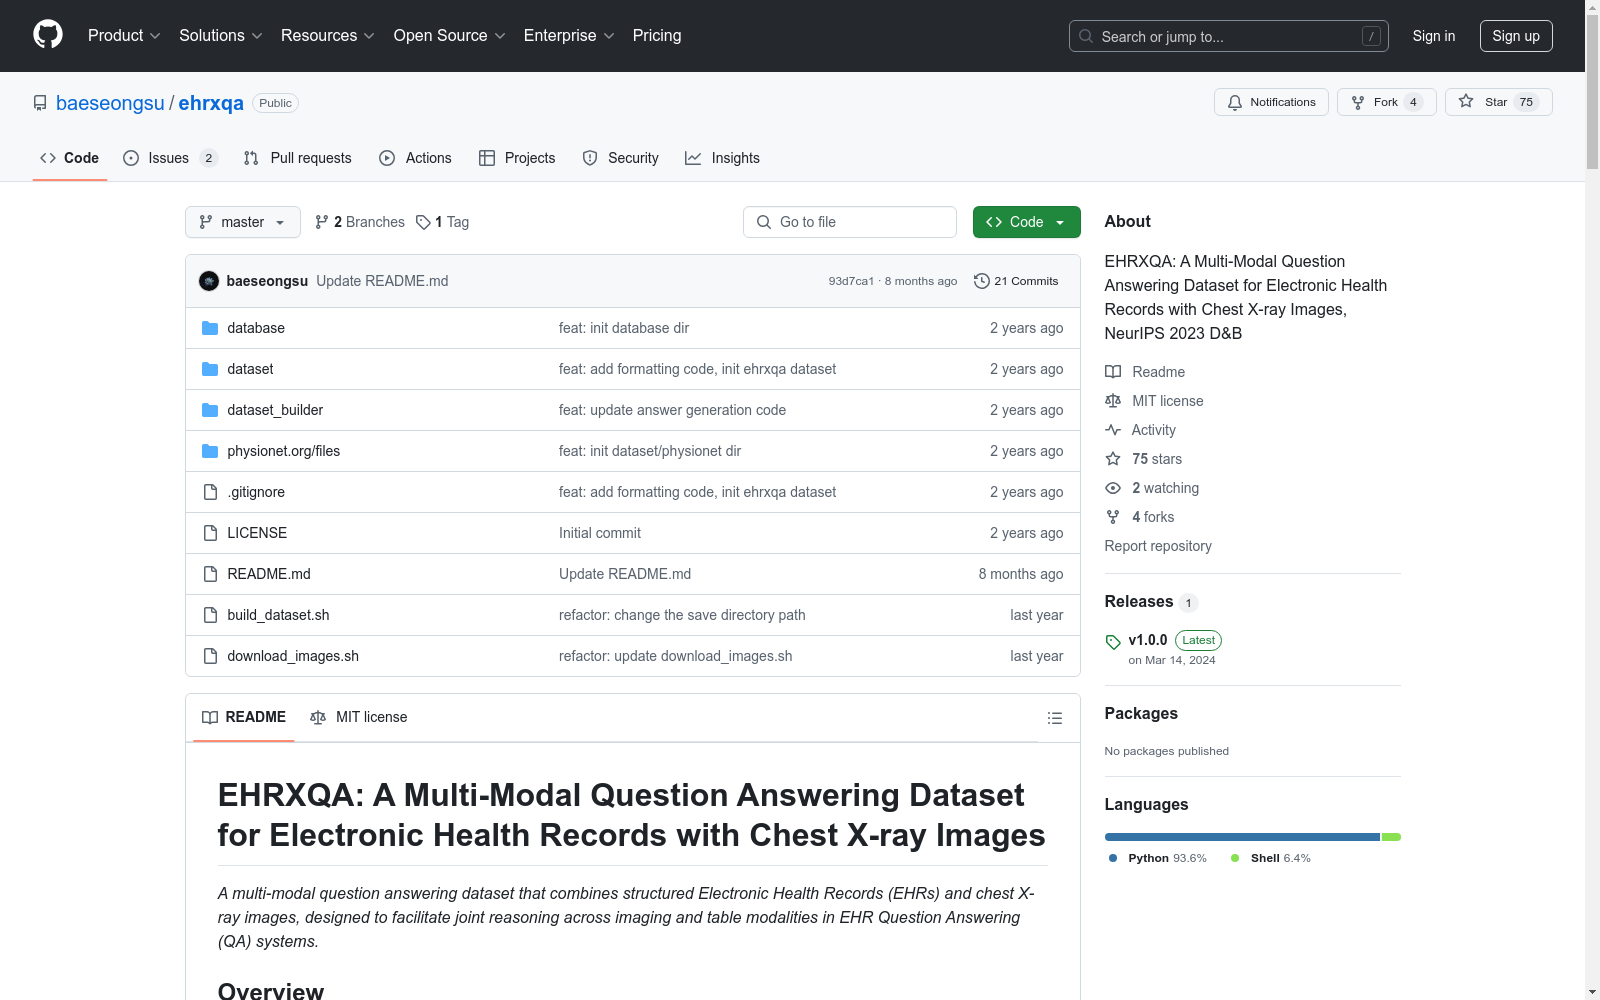The width and height of the screenshot is (1600, 1000).
Task: Fork the repository via the Fork button
Action: [1386, 102]
